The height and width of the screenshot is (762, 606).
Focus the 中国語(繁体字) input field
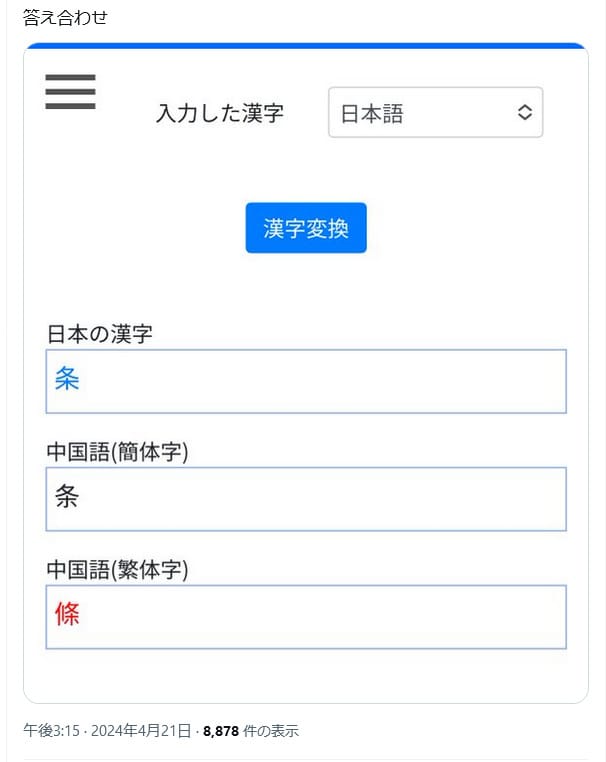pyautogui.click(x=306, y=617)
